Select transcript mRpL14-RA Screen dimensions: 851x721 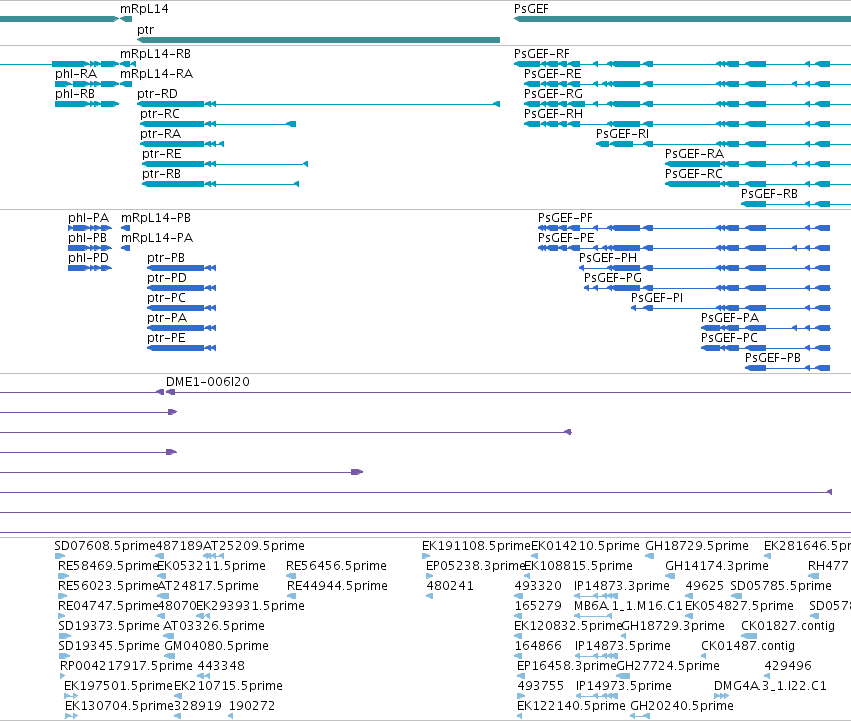tap(126, 84)
